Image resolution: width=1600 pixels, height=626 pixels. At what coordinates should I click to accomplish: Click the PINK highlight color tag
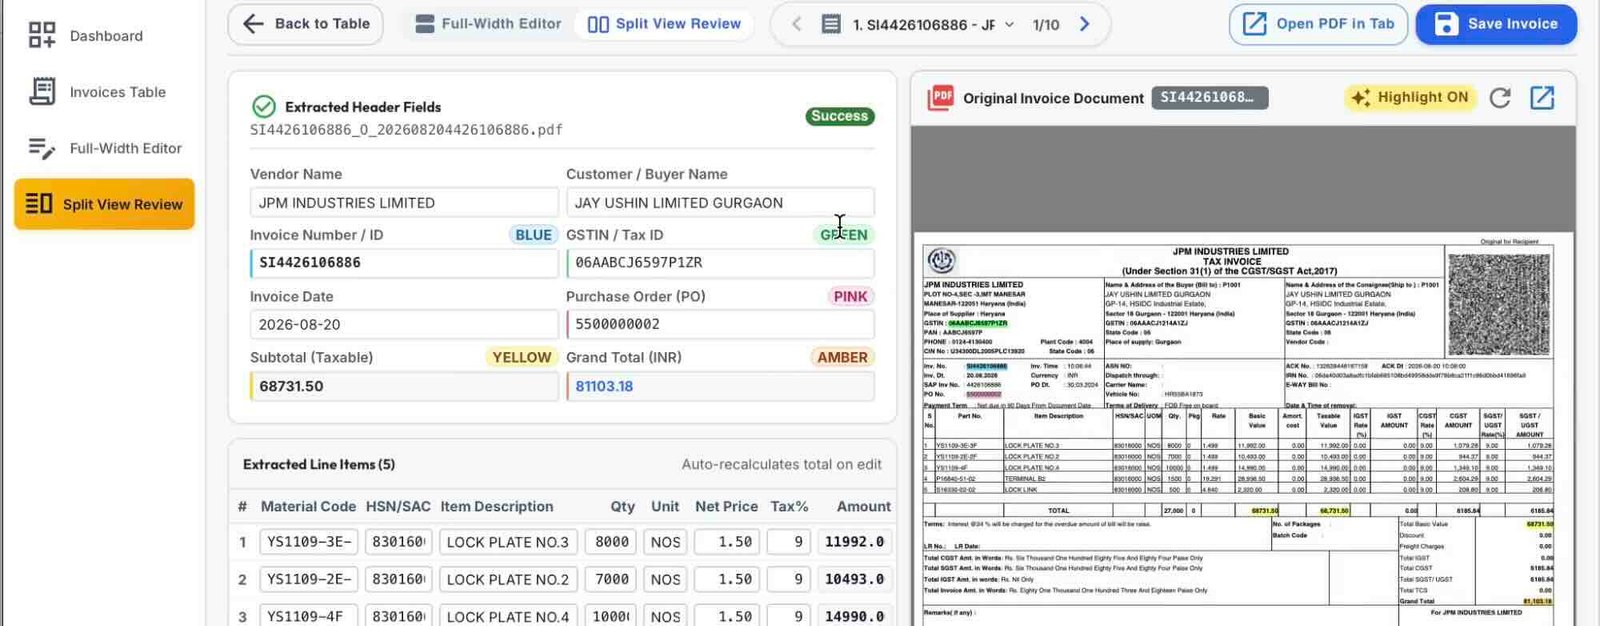point(850,296)
